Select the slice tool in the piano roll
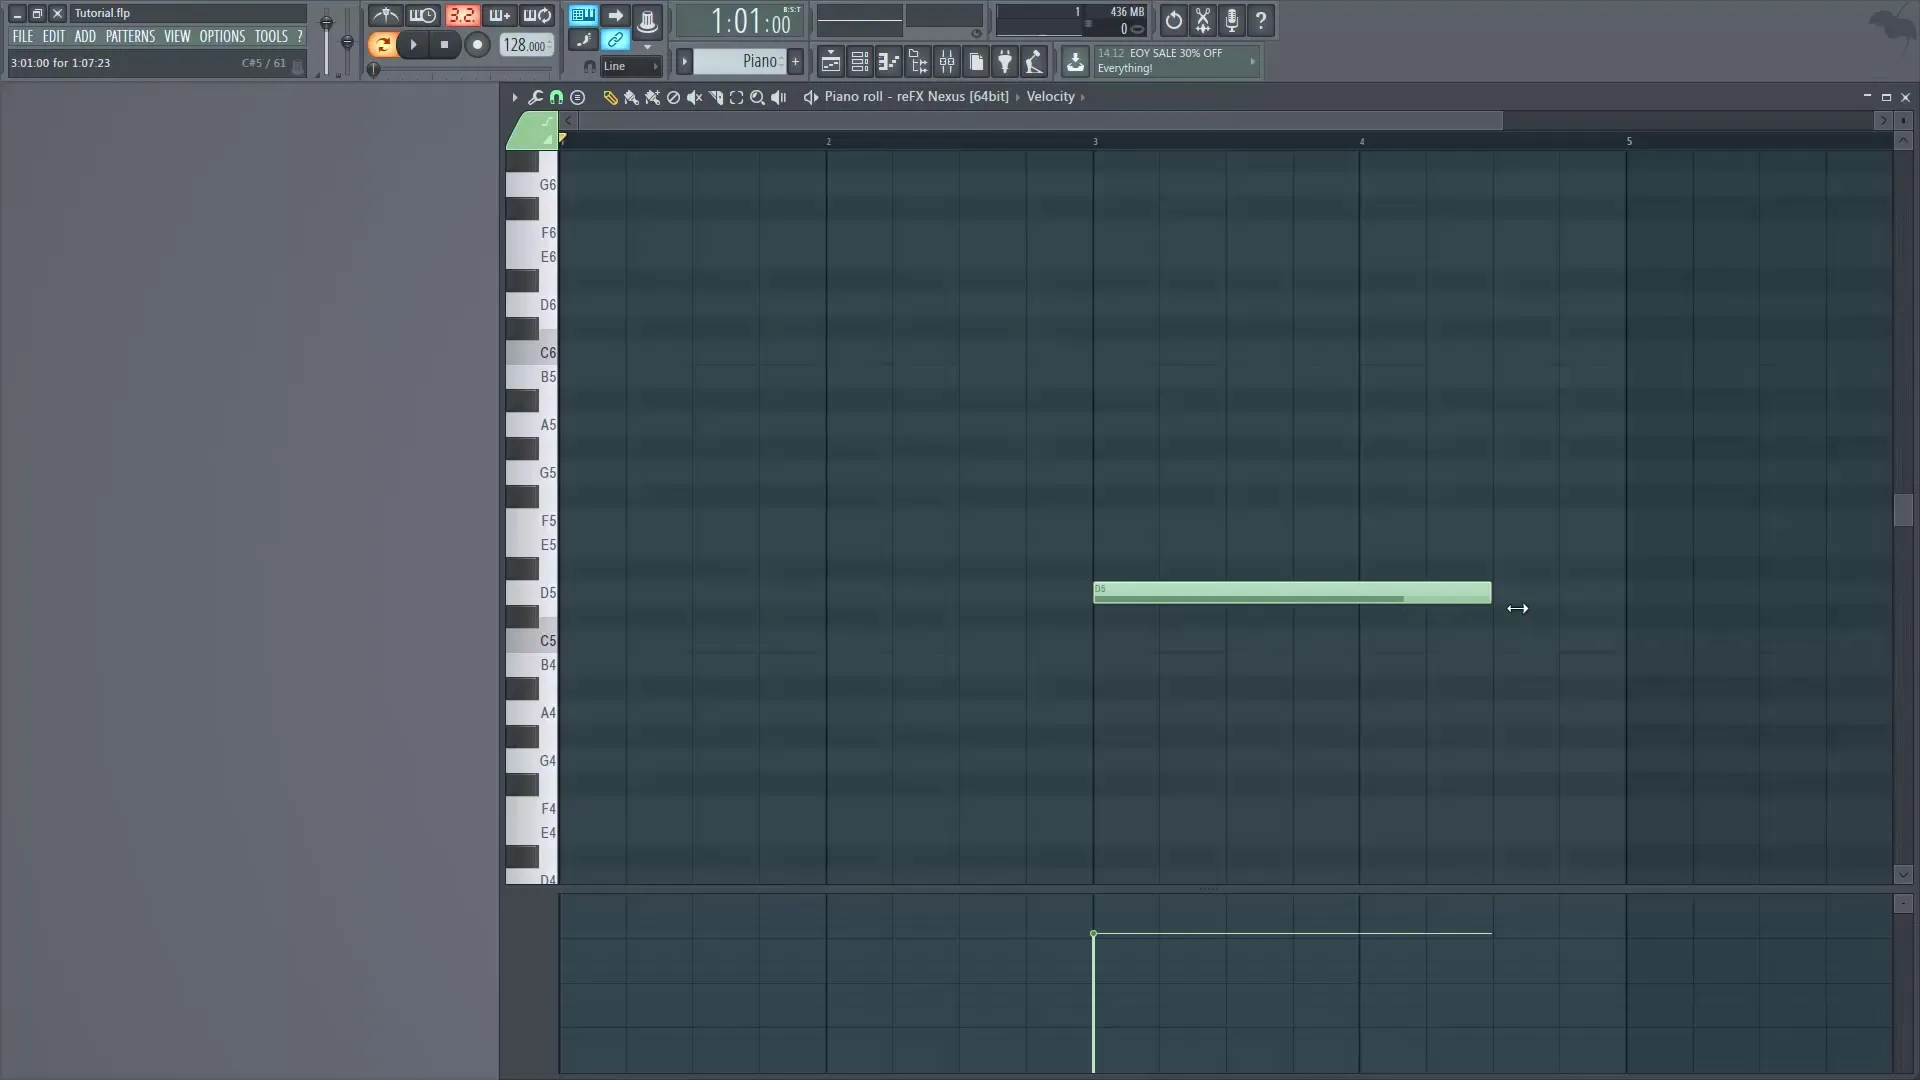1920x1080 pixels. pos(716,97)
